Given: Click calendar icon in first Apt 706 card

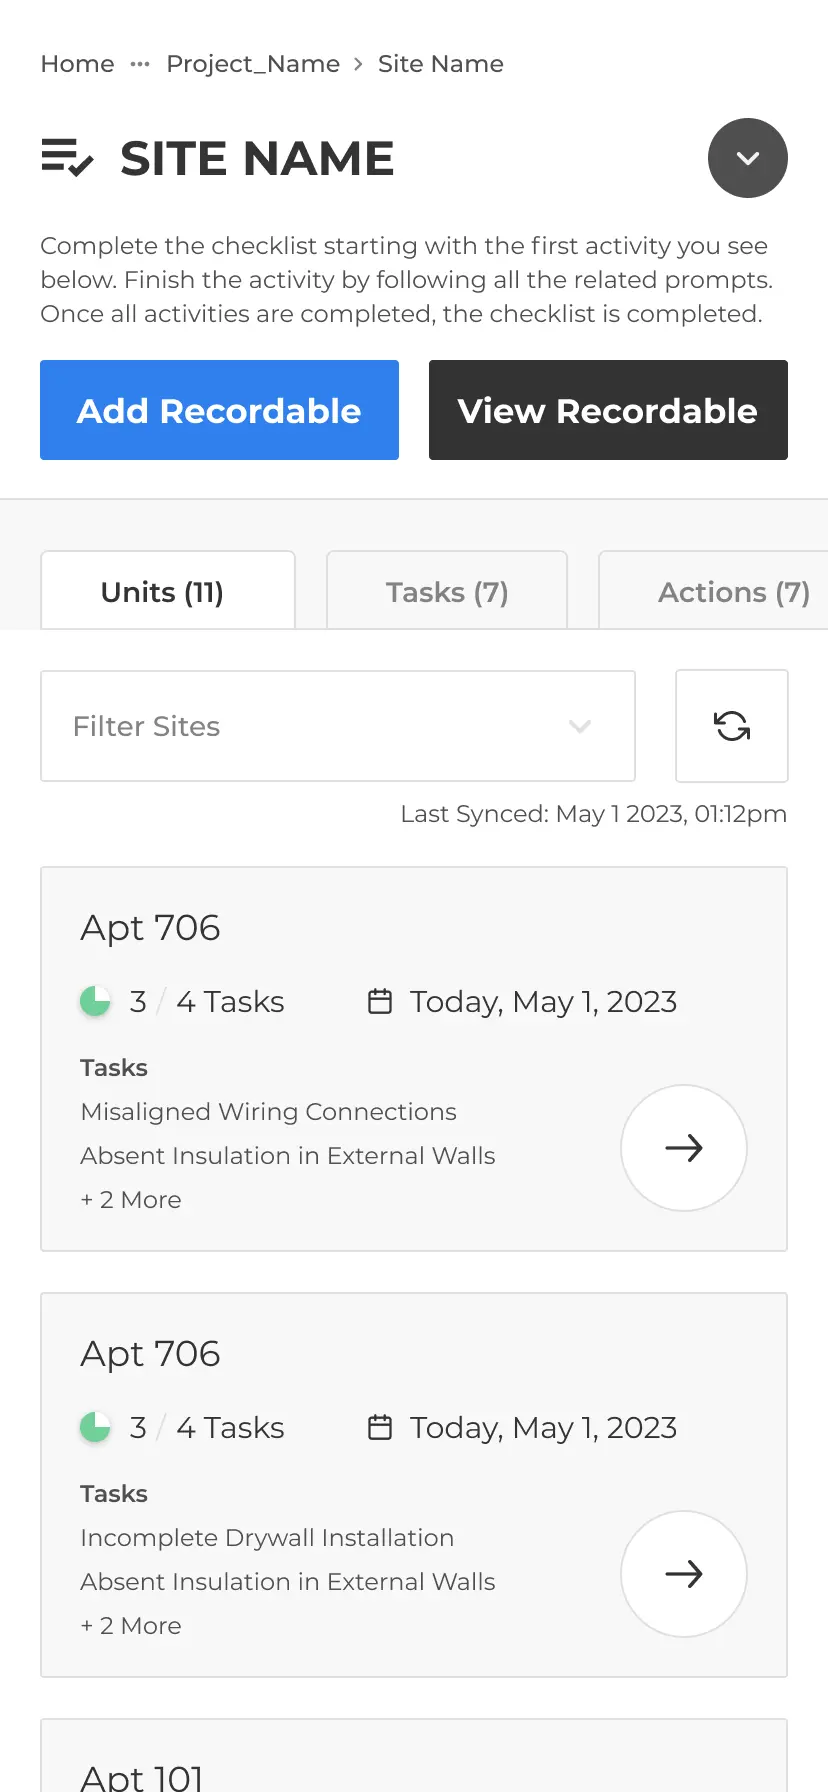Looking at the screenshot, I should coord(380,1001).
